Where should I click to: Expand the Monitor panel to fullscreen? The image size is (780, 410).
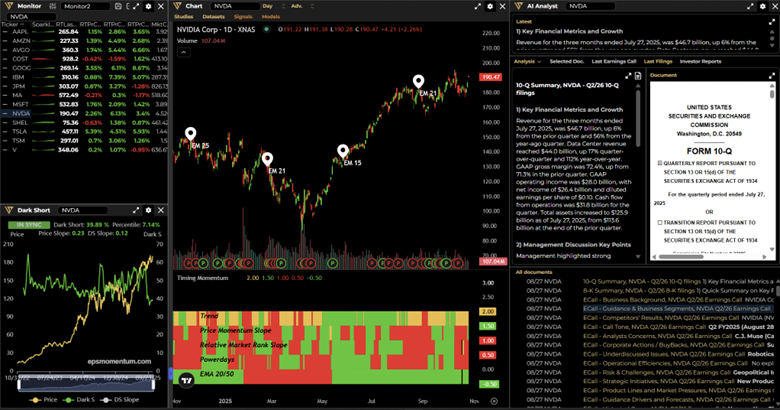pyautogui.click(x=136, y=6)
